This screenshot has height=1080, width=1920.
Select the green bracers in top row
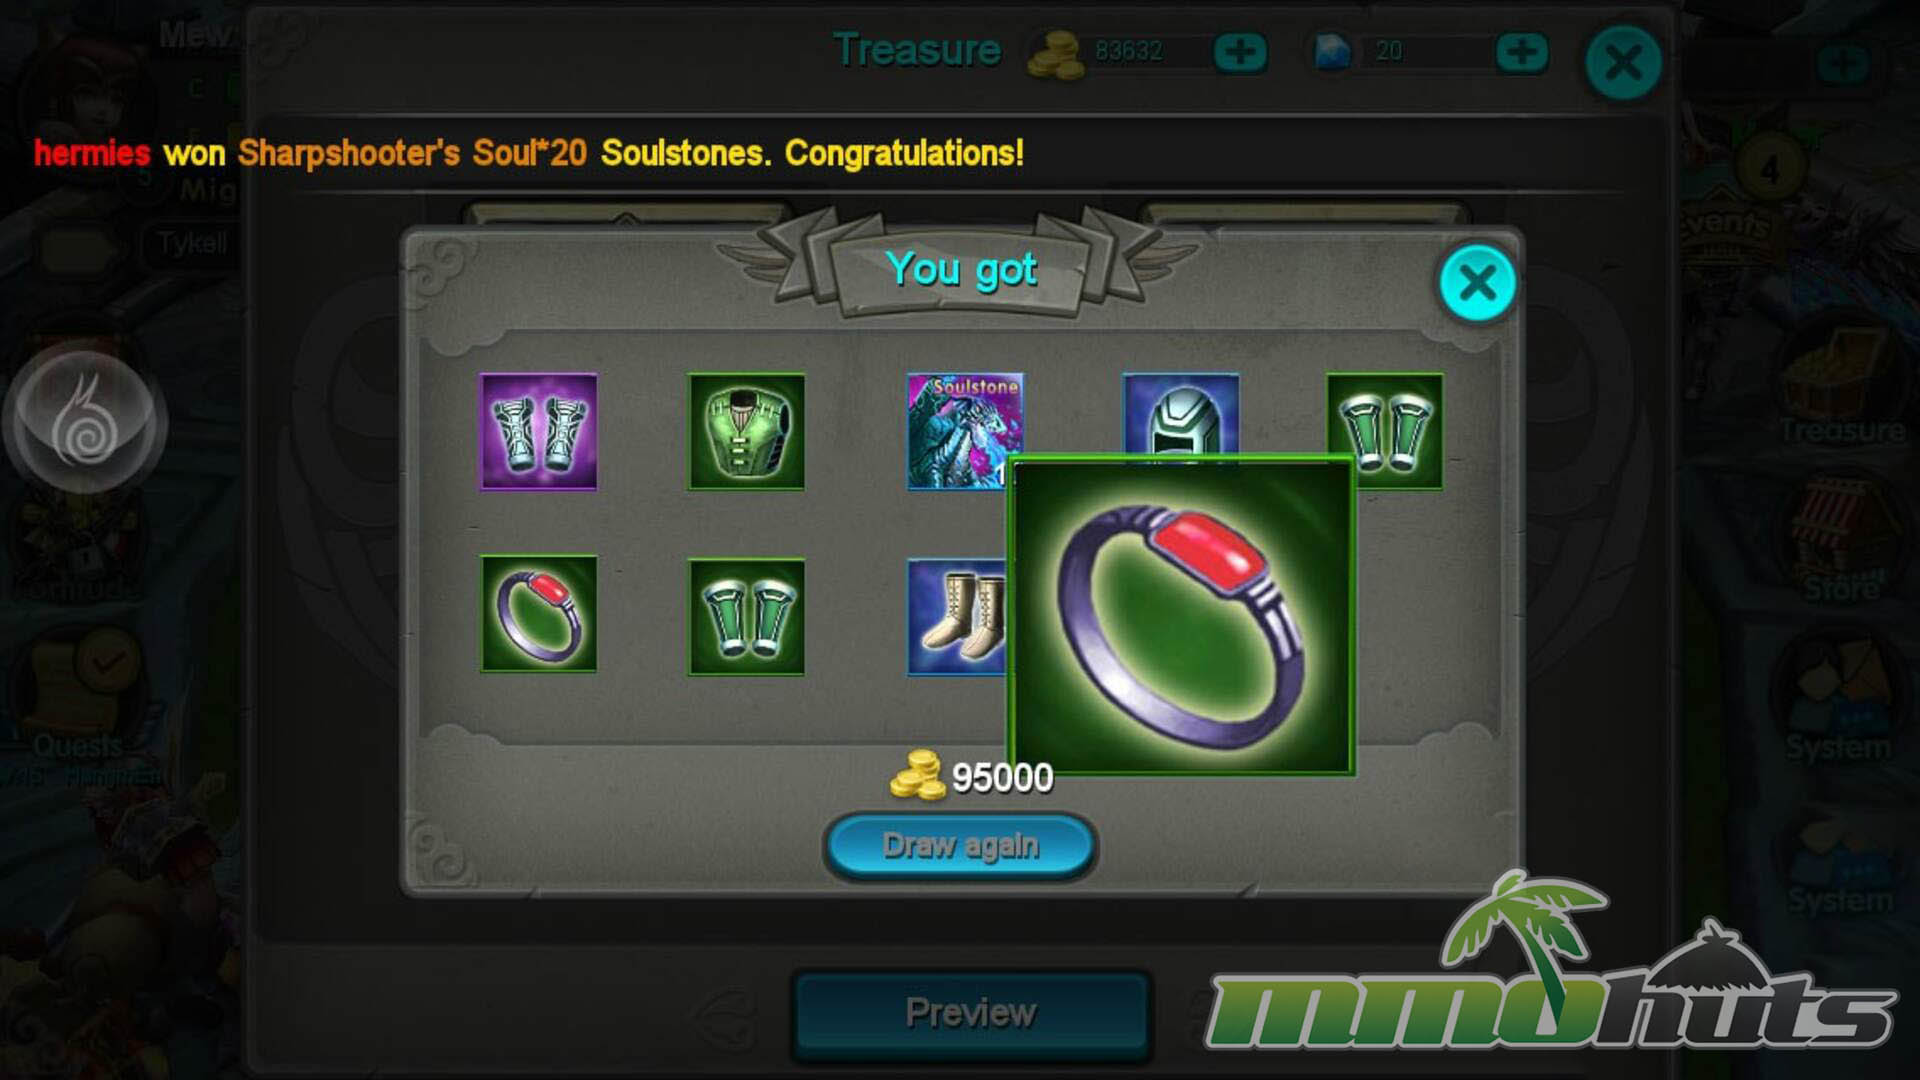pyautogui.click(x=1384, y=431)
